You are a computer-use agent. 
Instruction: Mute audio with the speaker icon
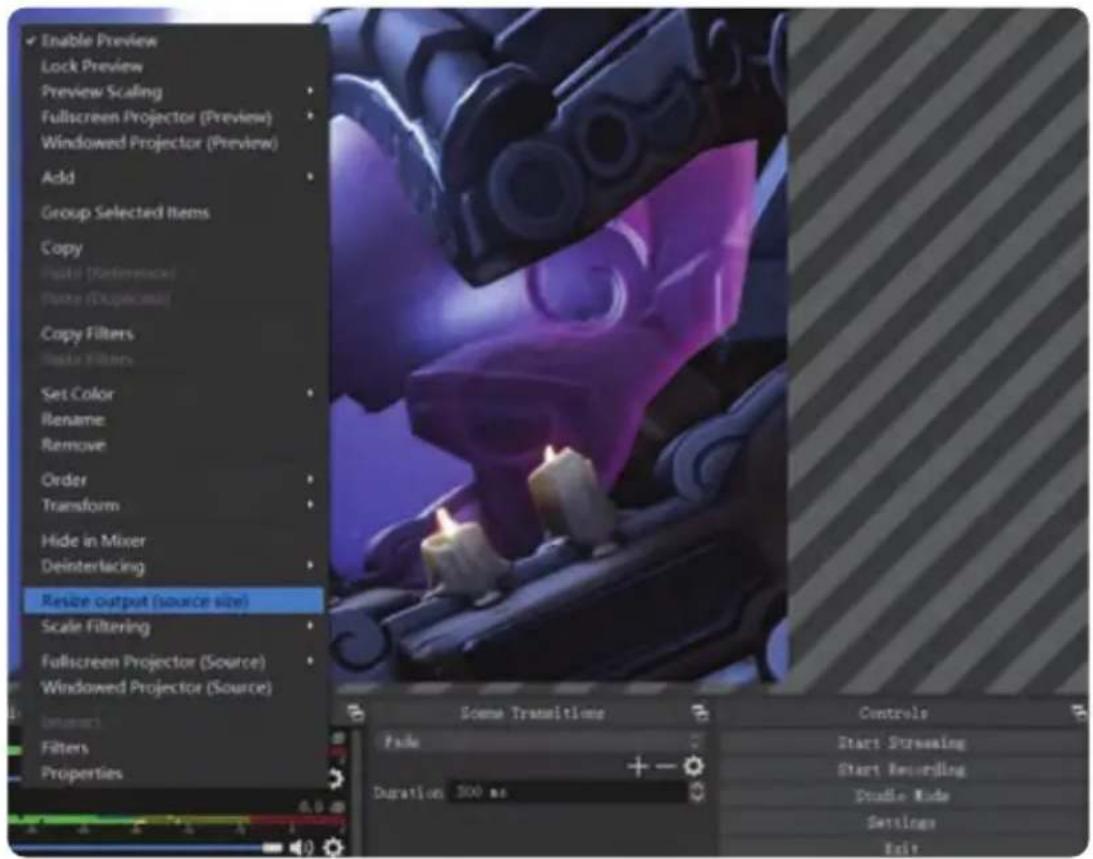[x=301, y=847]
